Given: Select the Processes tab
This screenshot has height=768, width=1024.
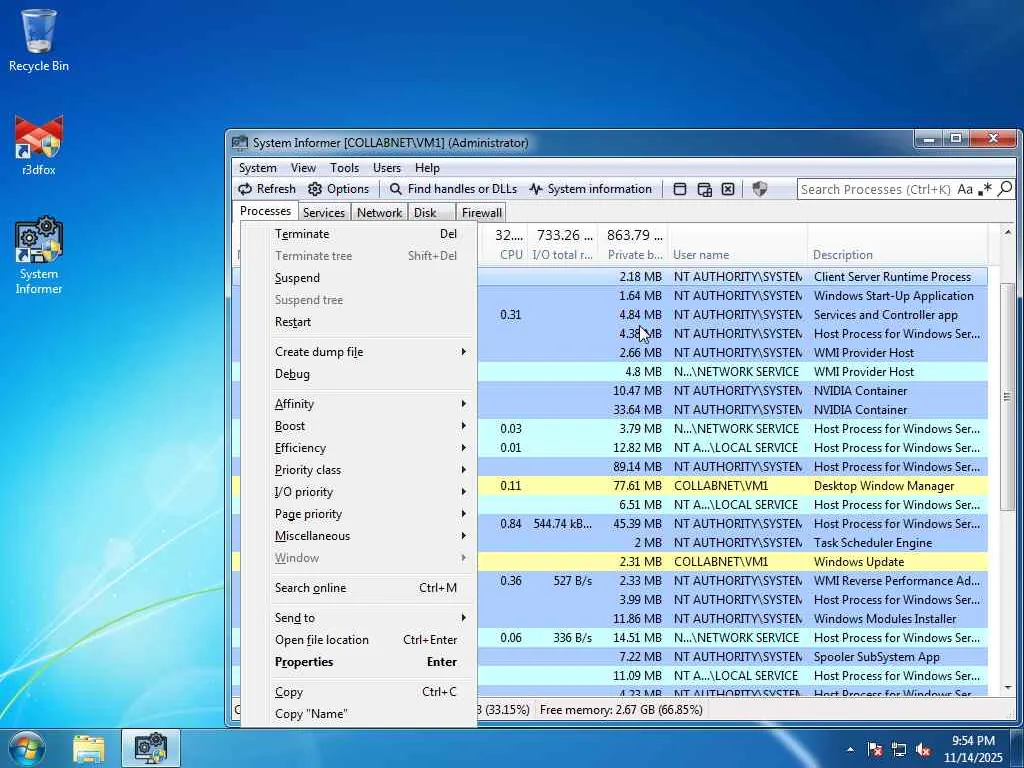Looking at the screenshot, I should [x=265, y=211].
